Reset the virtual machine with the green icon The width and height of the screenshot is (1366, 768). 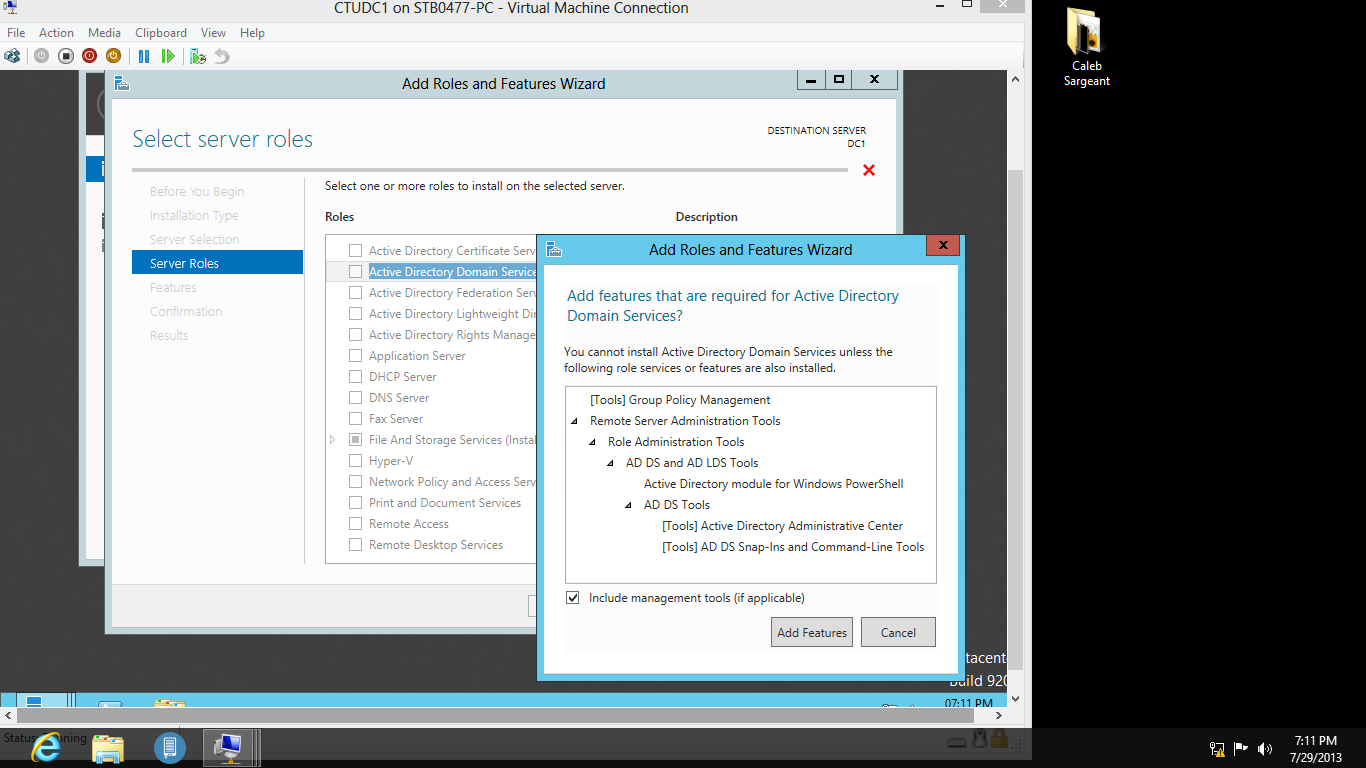pos(168,56)
